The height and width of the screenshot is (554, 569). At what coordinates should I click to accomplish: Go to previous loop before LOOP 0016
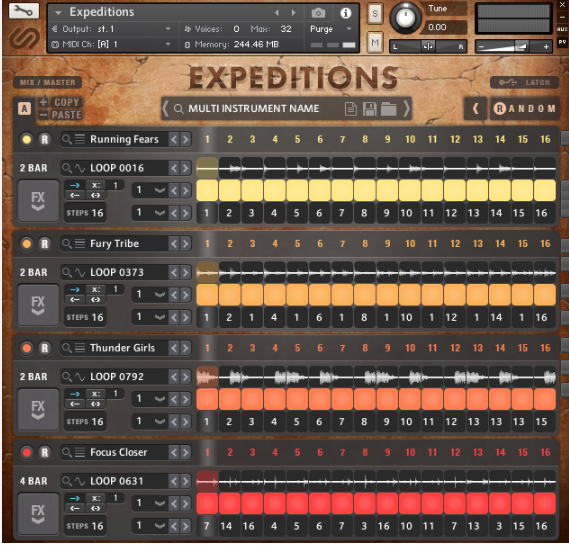pos(174,168)
